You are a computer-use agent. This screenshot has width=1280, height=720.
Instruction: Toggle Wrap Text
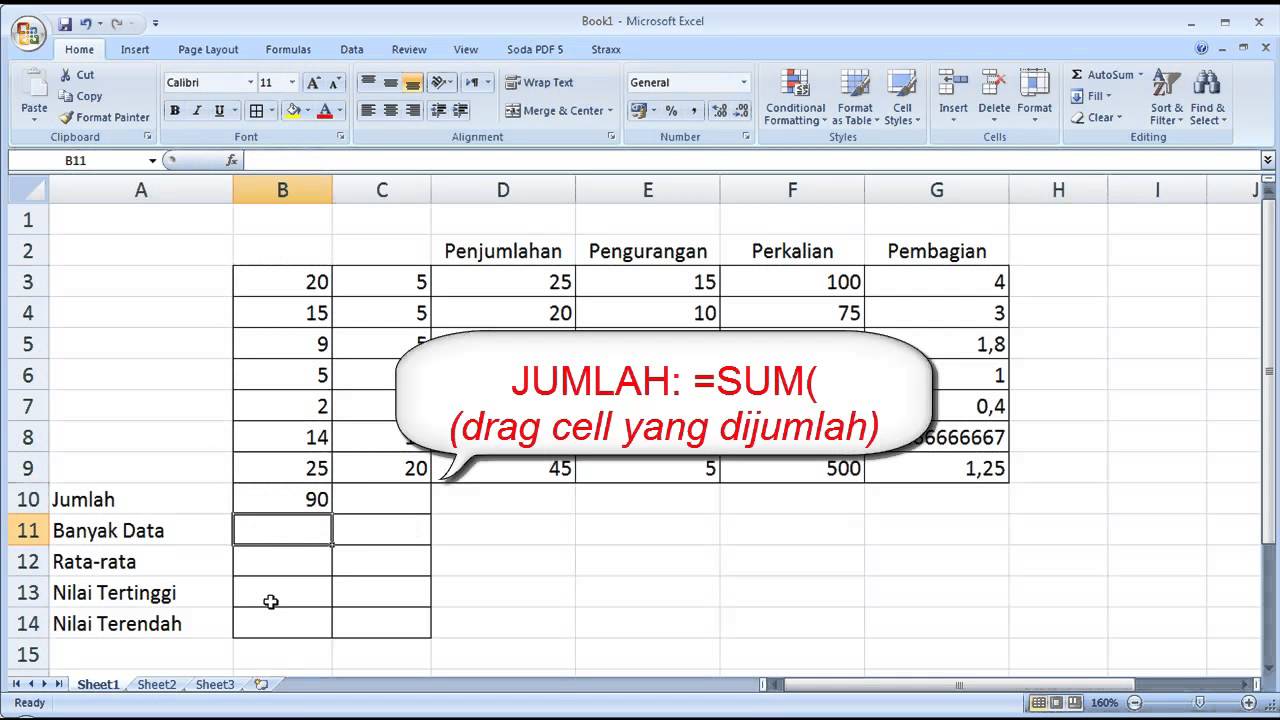(x=540, y=83)
